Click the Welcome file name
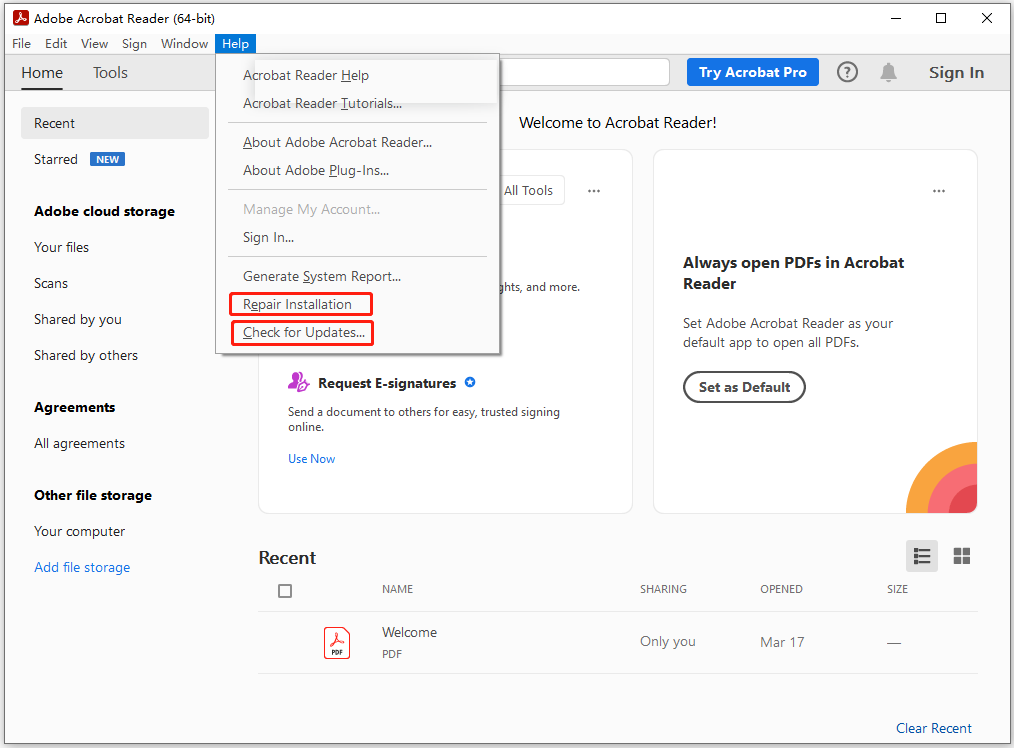 (x=409, y=632)
